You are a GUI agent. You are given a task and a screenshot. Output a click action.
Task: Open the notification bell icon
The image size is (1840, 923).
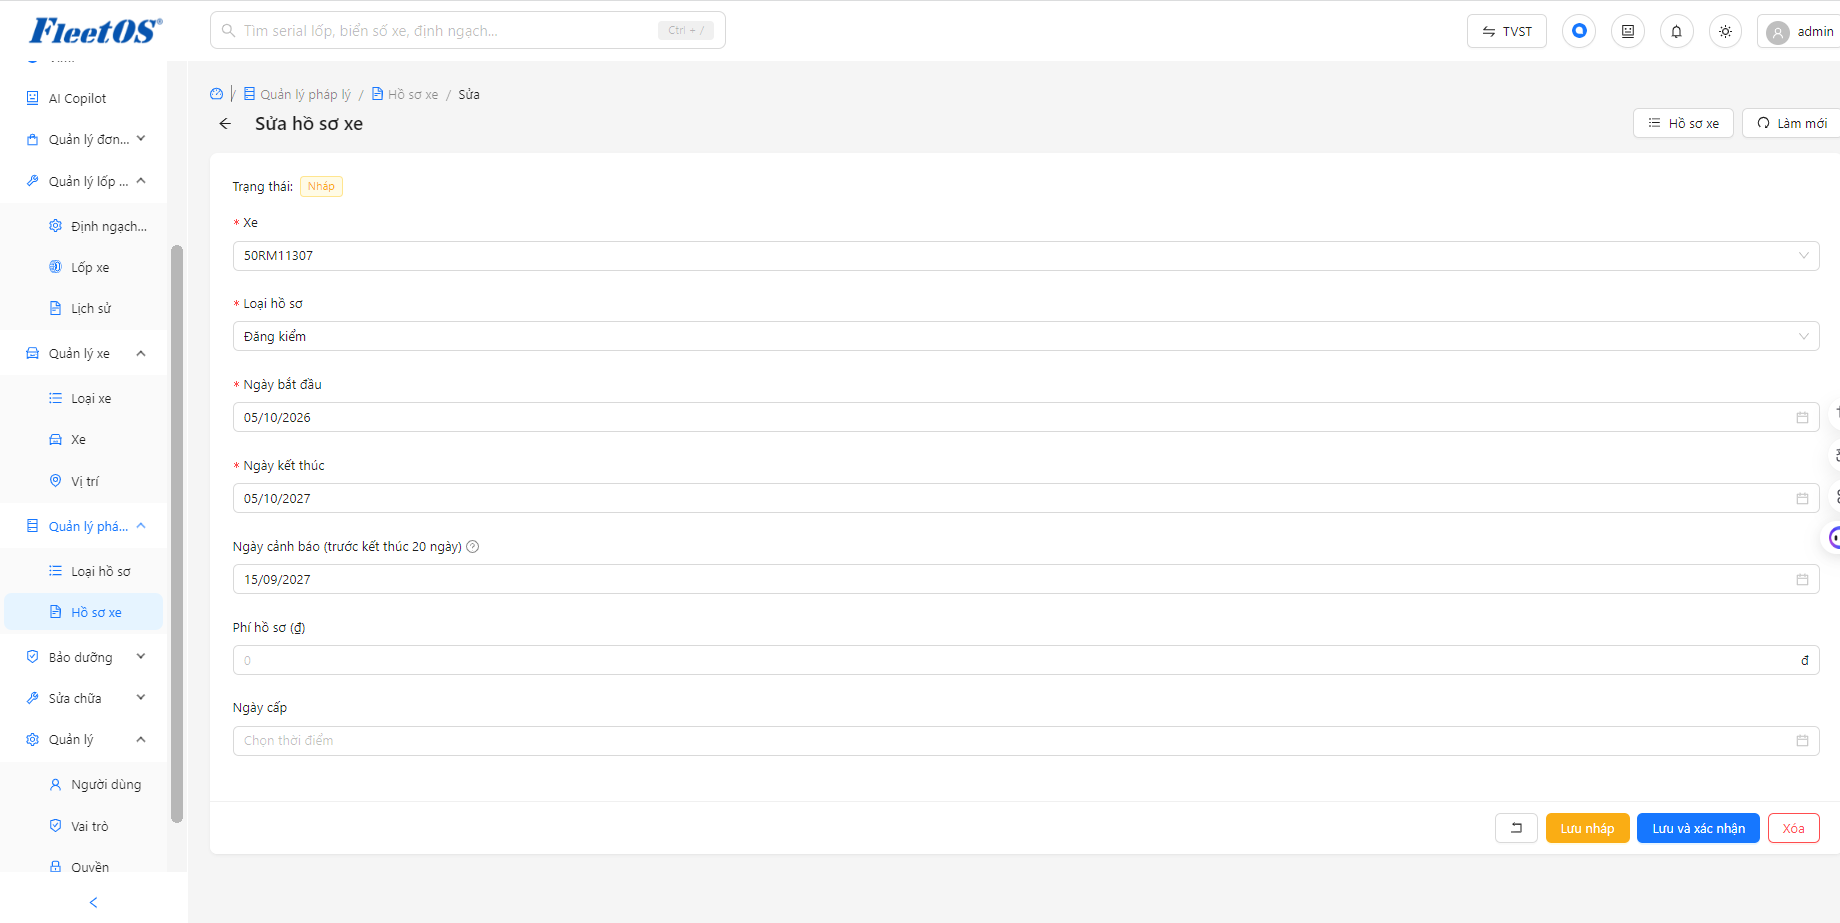1677,31
